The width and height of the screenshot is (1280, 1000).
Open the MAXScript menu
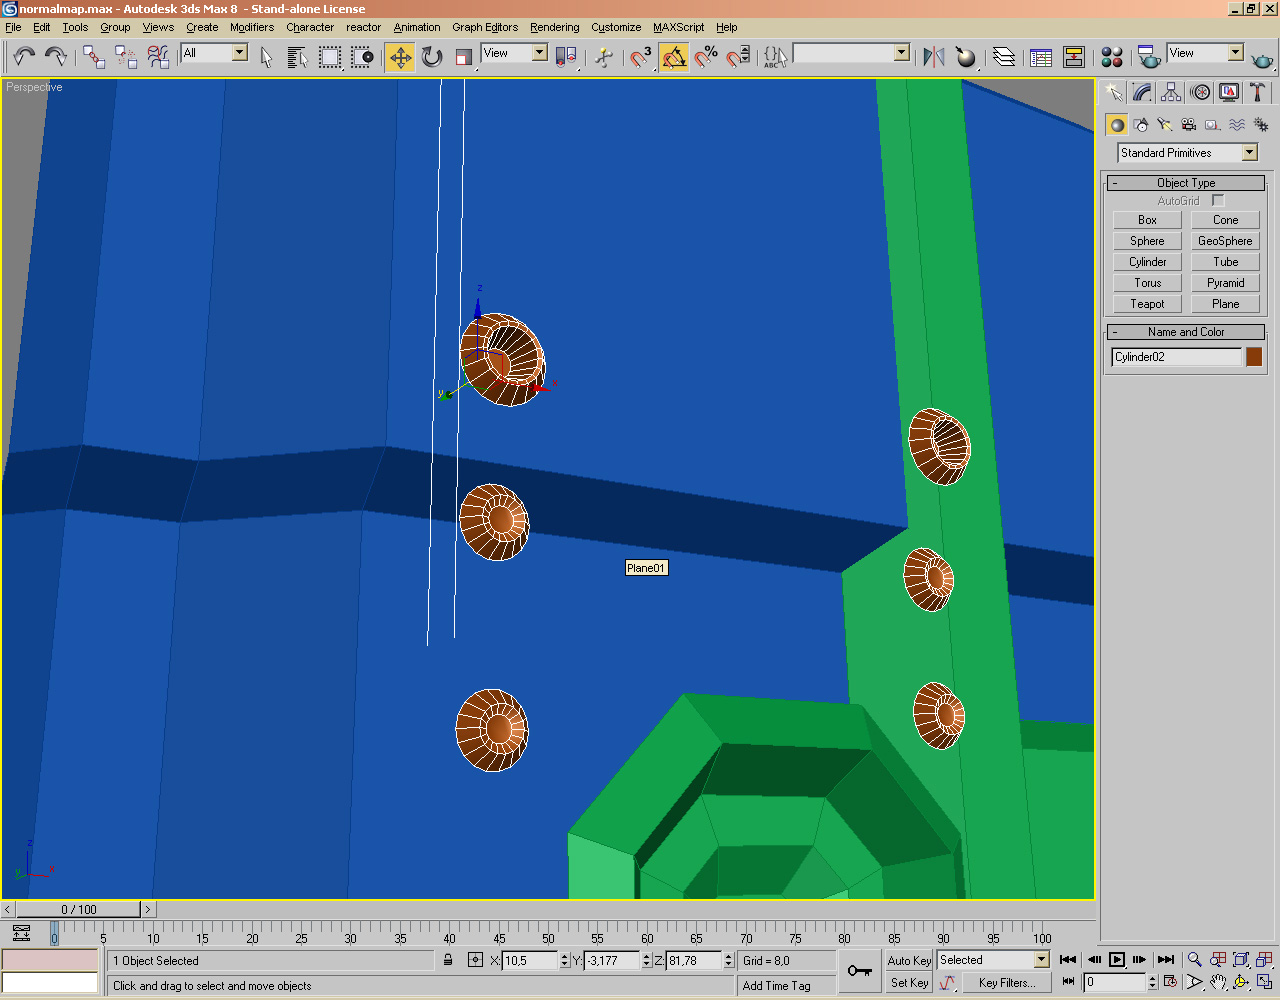click(x=679, y=27)
